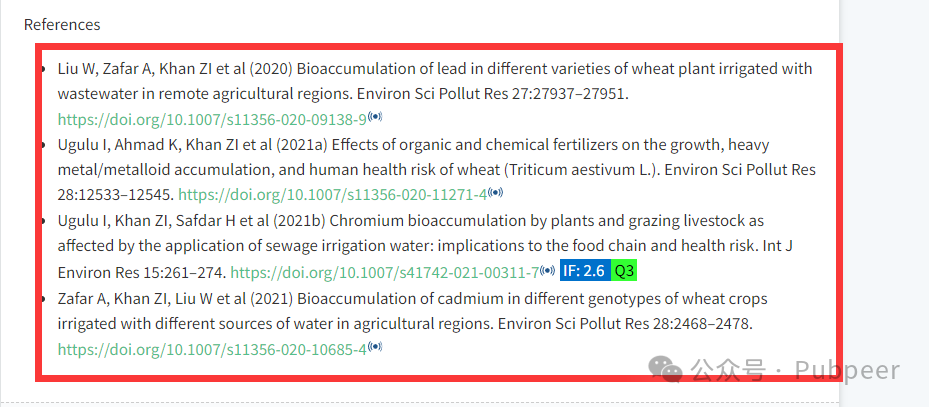
Task: Click the green Q3 quartile badge
Action: (x=624, y=271)
